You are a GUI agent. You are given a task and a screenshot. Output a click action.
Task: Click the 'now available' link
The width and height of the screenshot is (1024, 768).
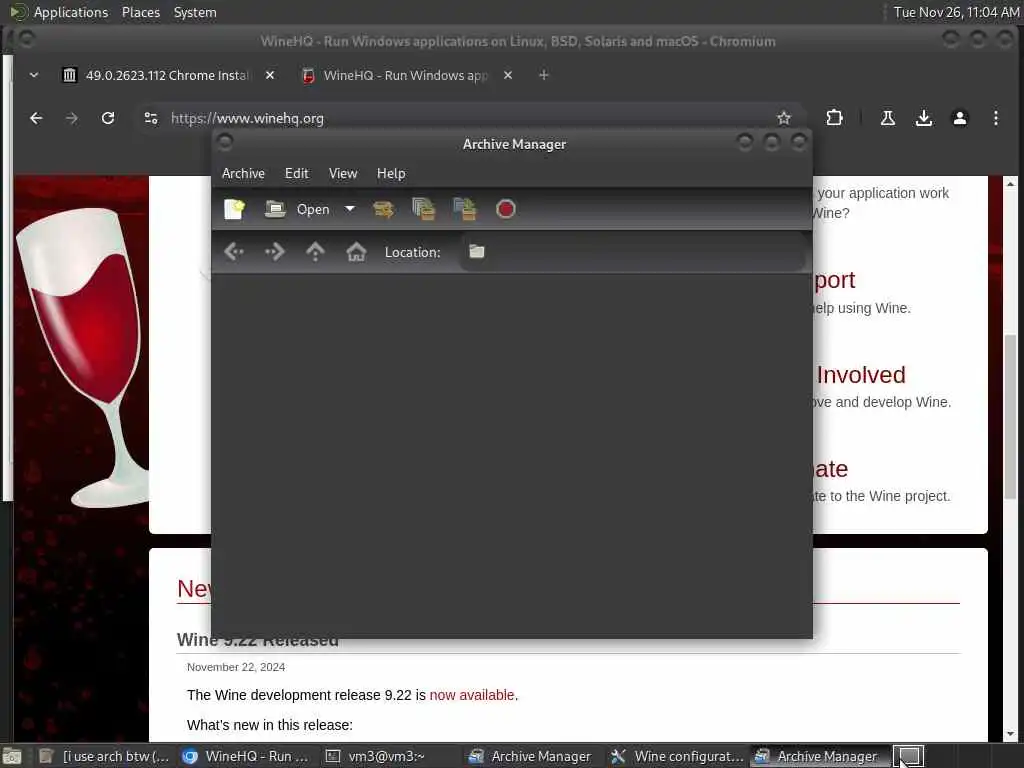pos(472,695)
